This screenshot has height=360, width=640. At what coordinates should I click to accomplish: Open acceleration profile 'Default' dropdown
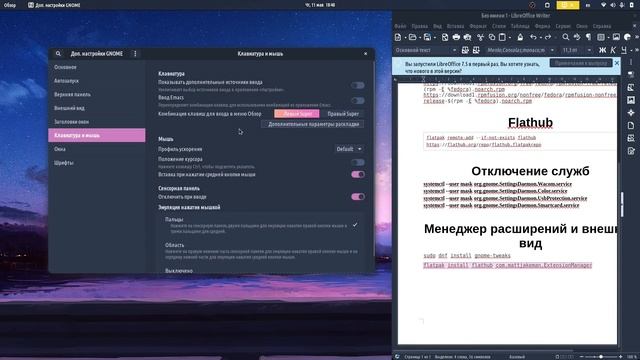point(349,149)
